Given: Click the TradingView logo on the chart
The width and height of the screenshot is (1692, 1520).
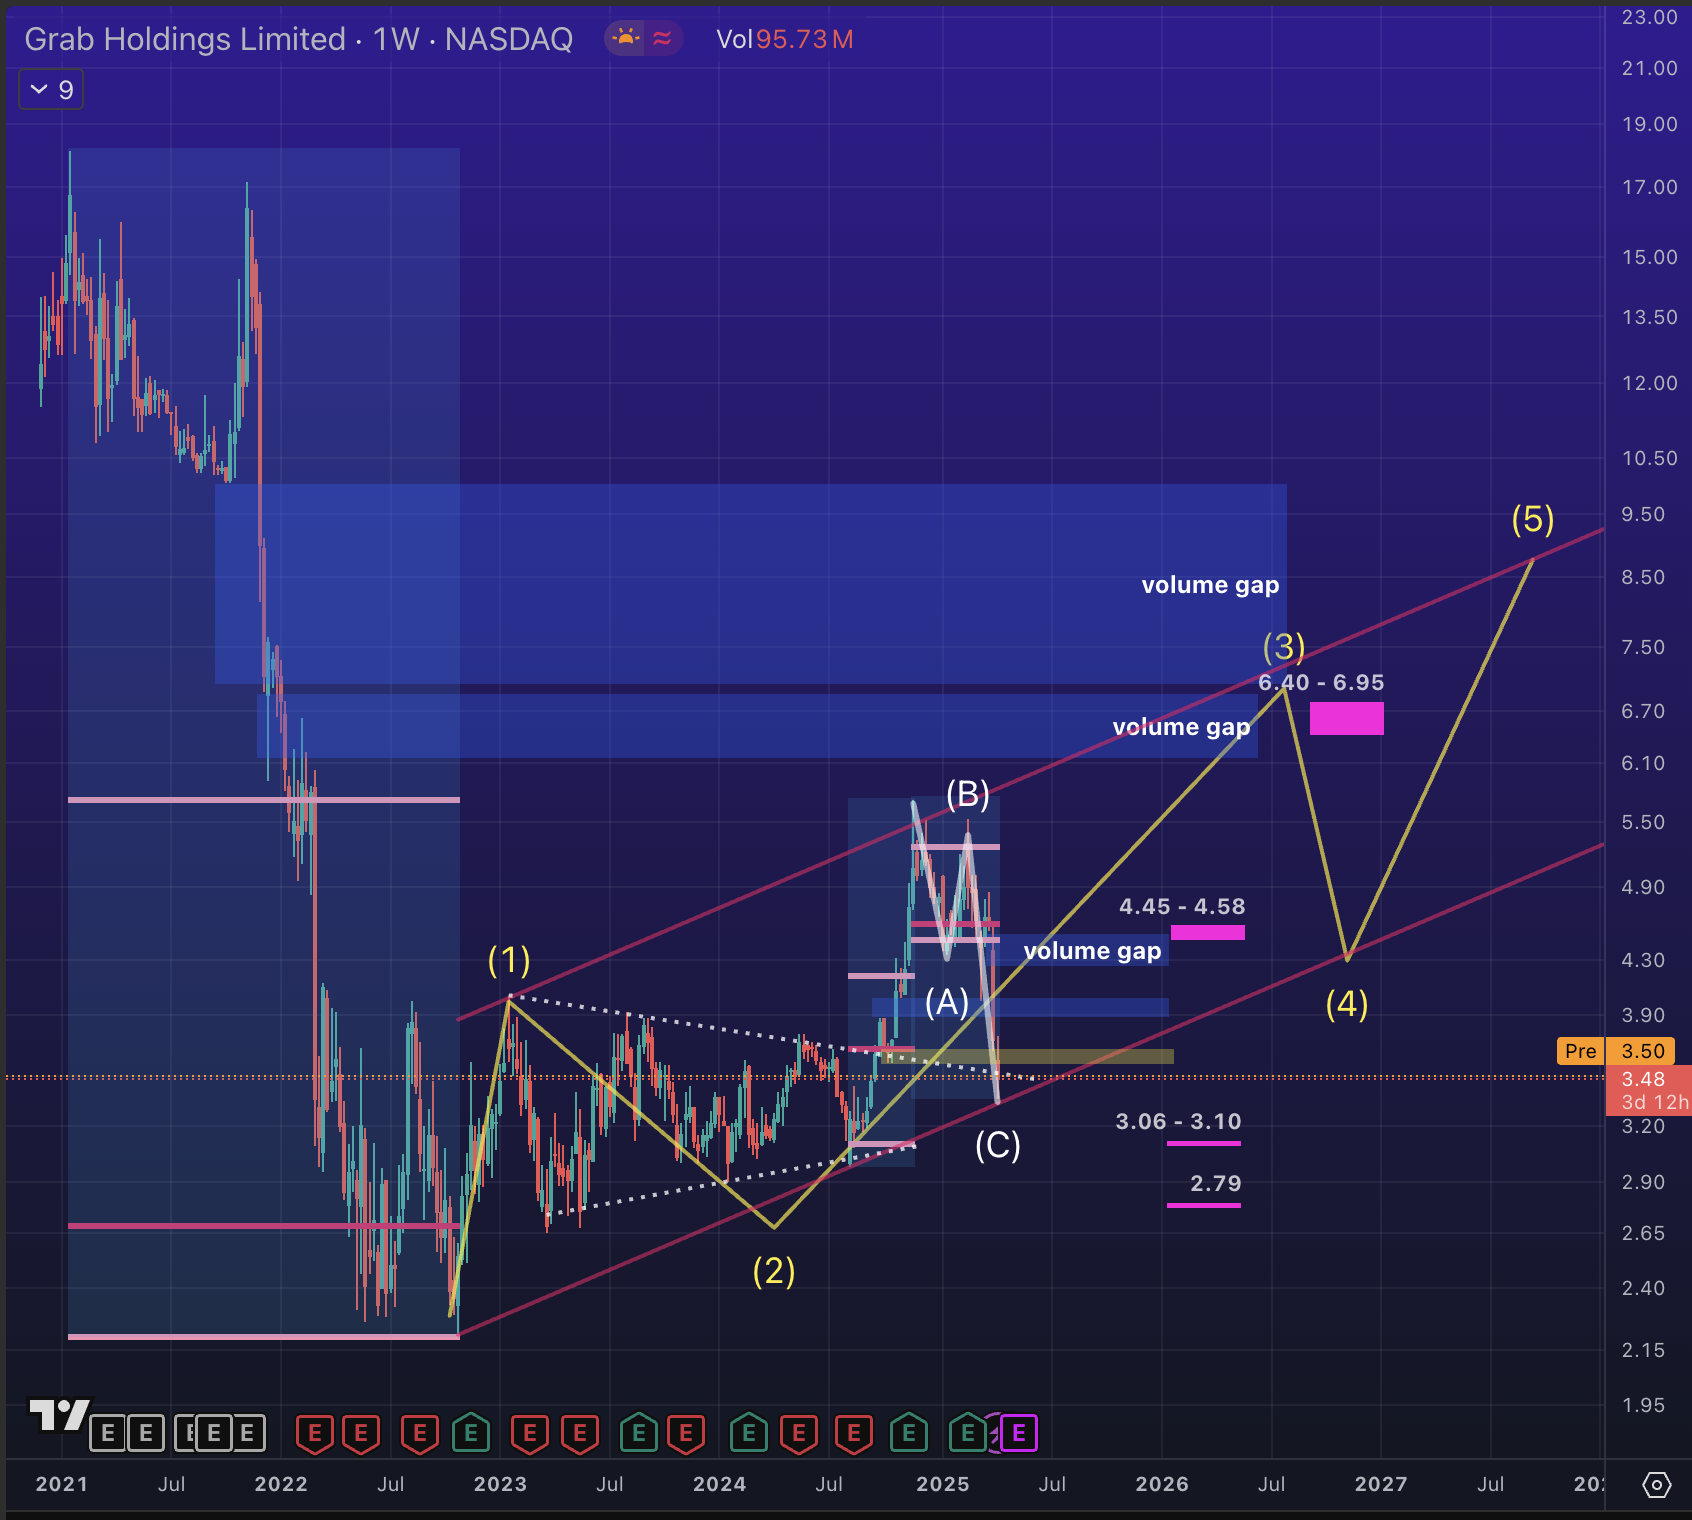Looking at the screenshot, I should click(x=58, y=1414).
